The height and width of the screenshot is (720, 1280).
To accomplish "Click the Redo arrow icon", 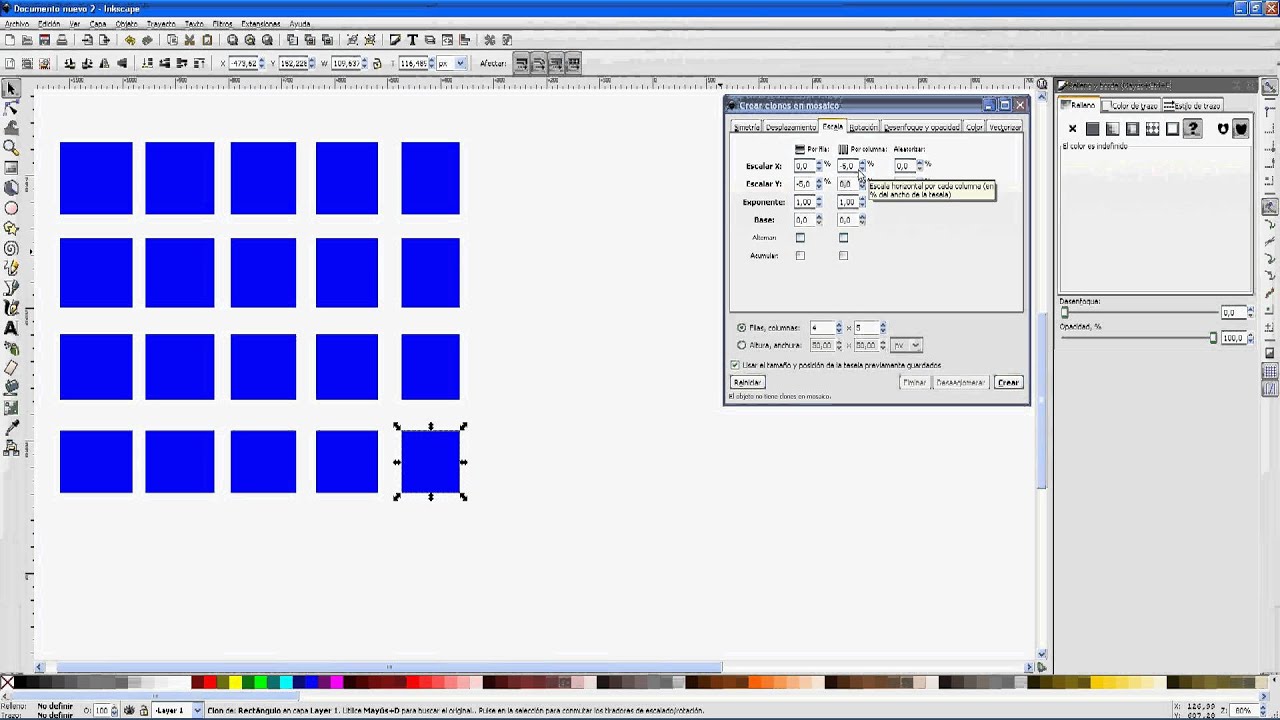I will [x=147, y=40].
